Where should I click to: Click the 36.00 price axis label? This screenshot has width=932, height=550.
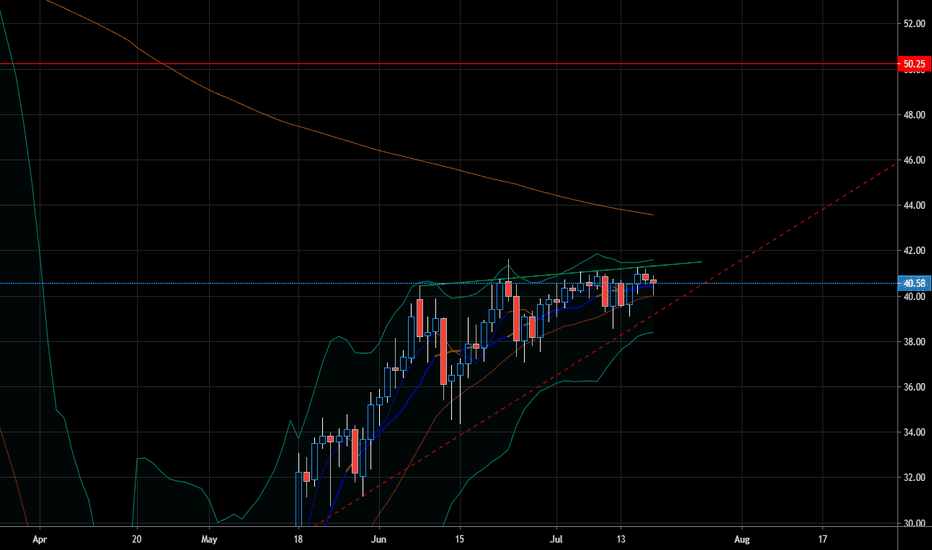(x=914, y=387)
